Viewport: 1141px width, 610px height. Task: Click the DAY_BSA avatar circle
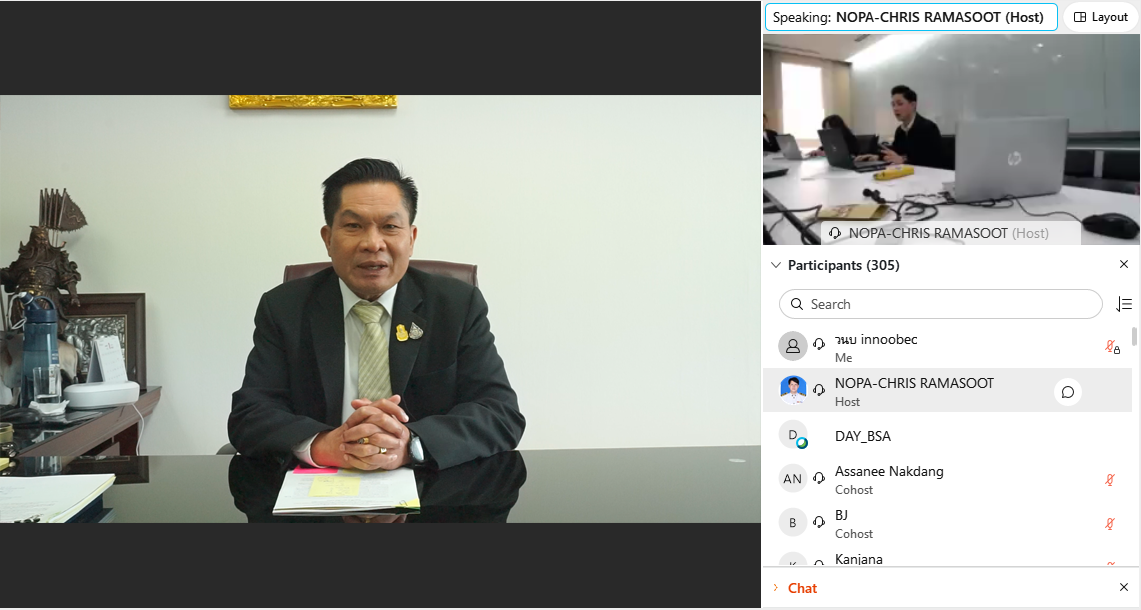pyautogui.click(x=792, y=435)
